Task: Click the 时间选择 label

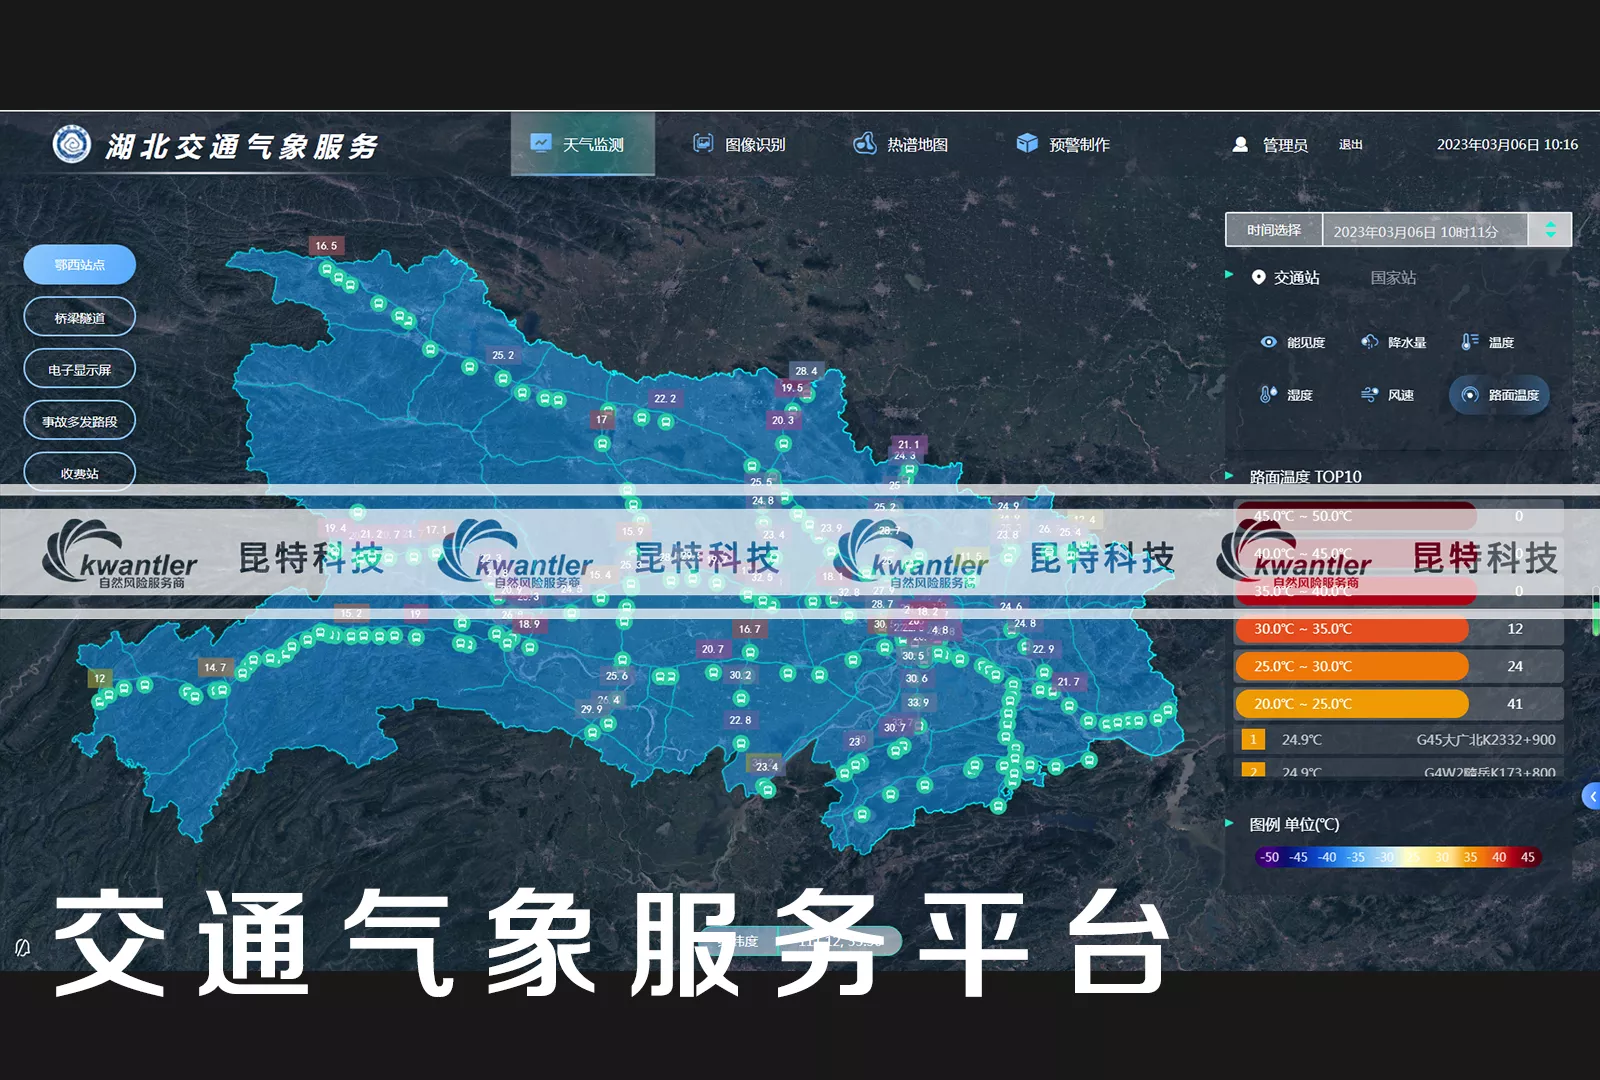Action: point(1274,230)
